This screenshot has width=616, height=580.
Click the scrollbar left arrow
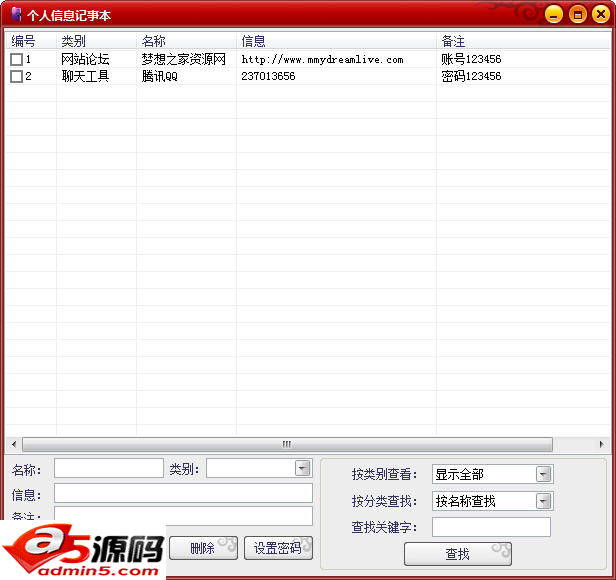pyautogui.click(x=14, y=444)
